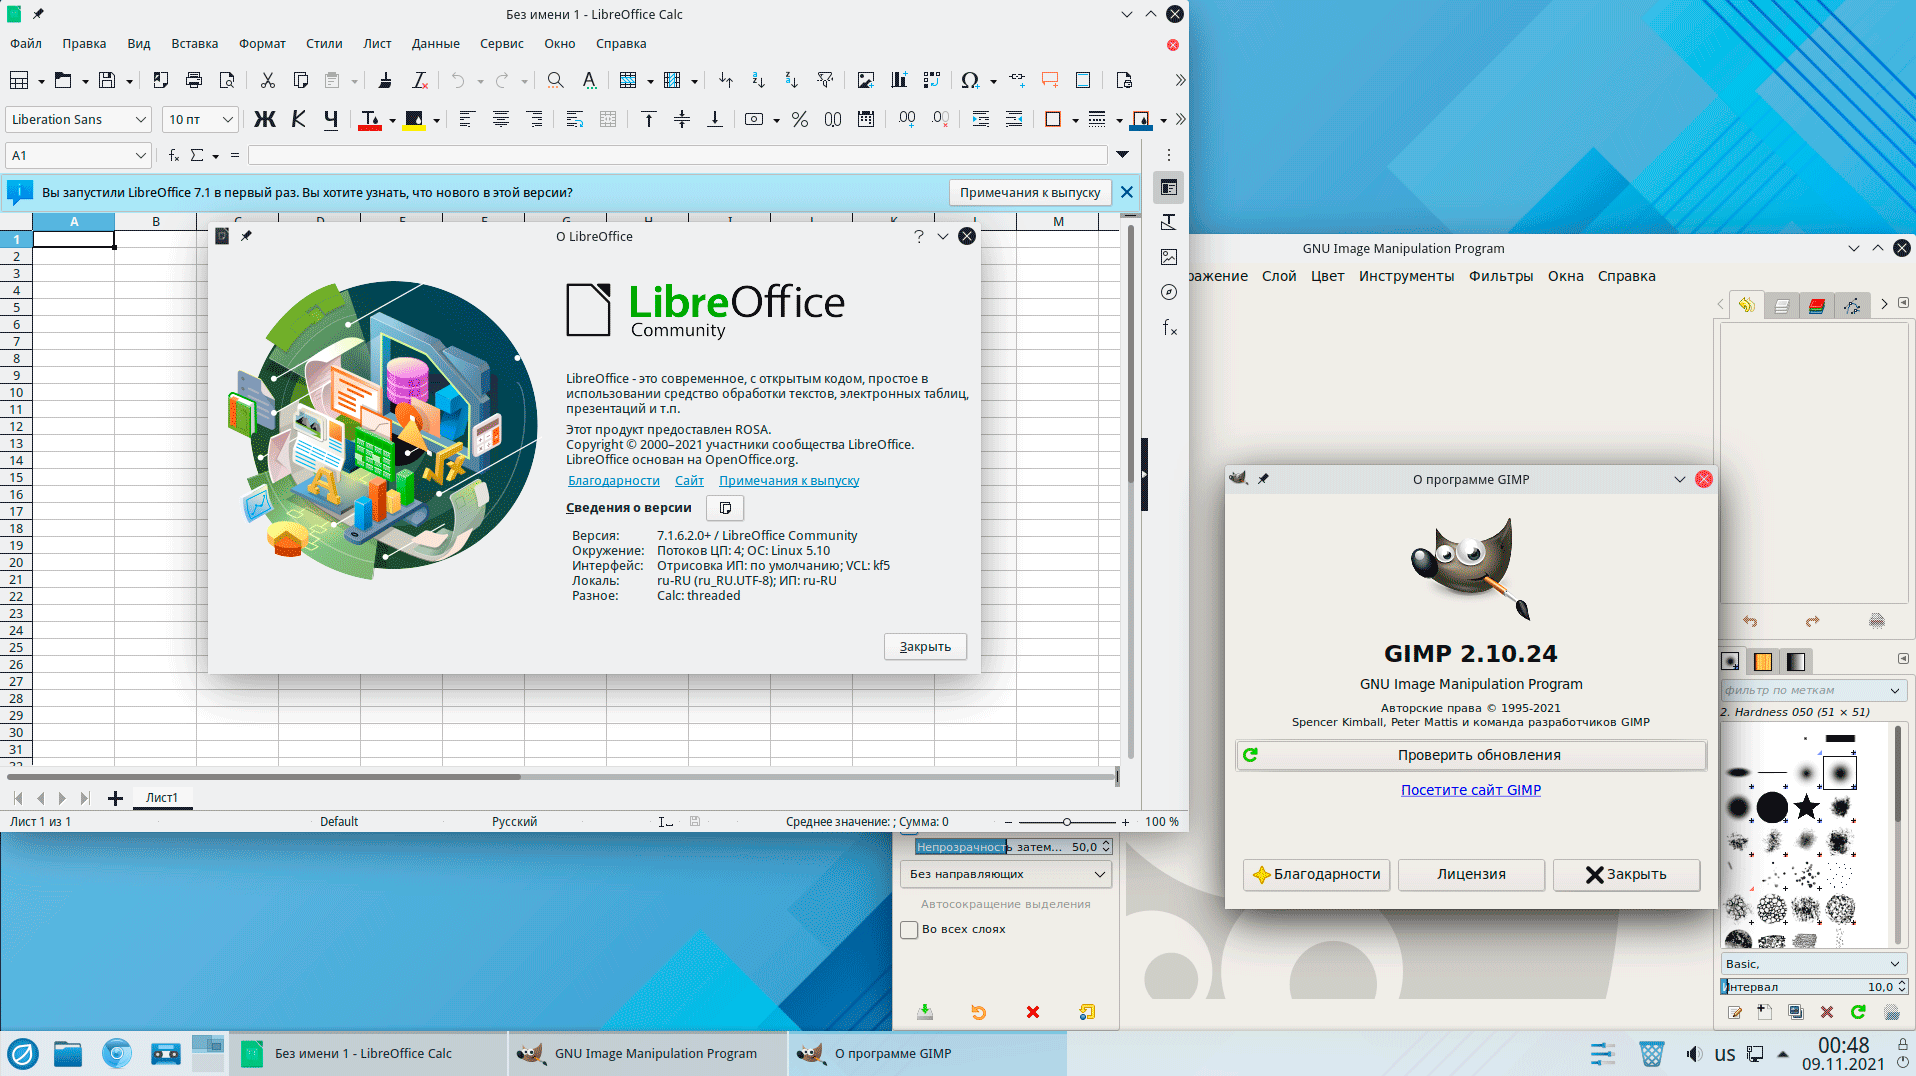Click the Sum sigma icon
The width and height of the screenshot is (1916, 1076).
click(197, 155)
